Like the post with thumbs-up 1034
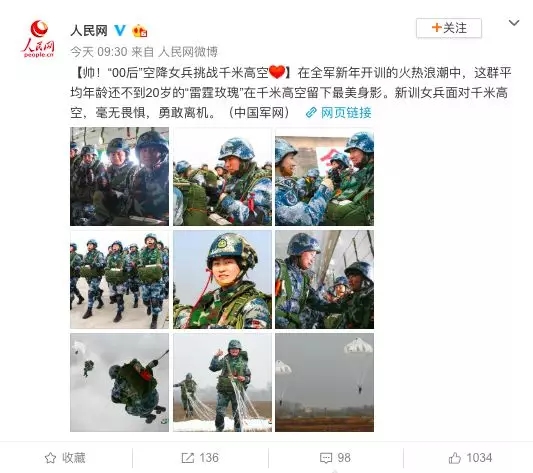Viewport: 533px width, 473px height. point(470,458)
